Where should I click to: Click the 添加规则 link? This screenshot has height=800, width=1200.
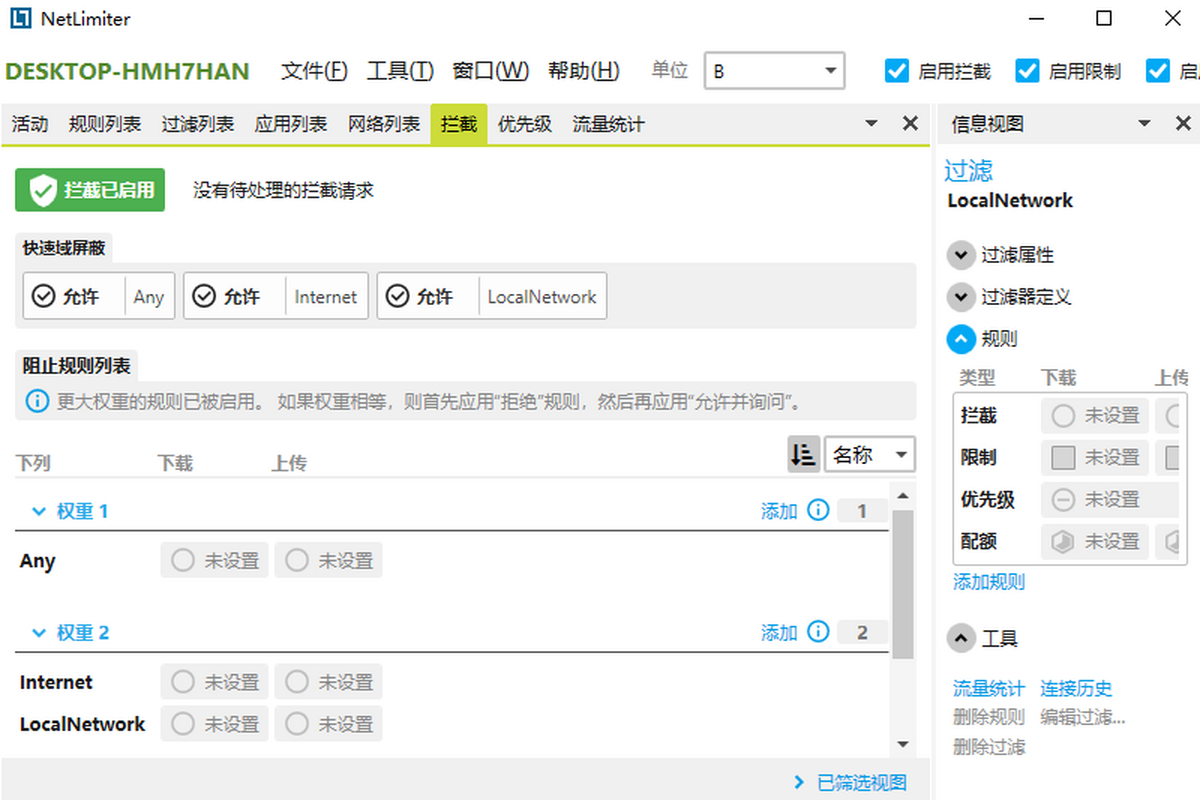point(988,582)
